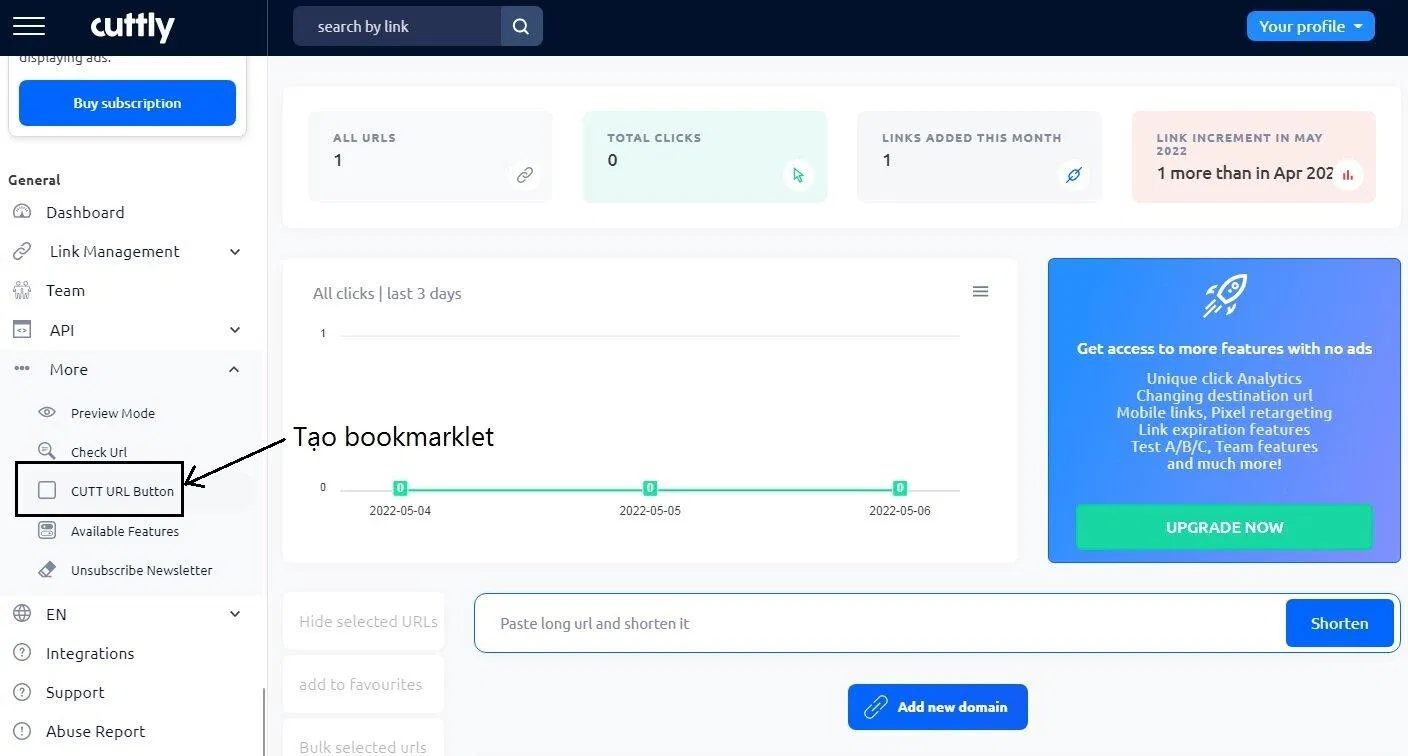
Task: Open Integrations from the sidebar
Action: coord(89,653)
